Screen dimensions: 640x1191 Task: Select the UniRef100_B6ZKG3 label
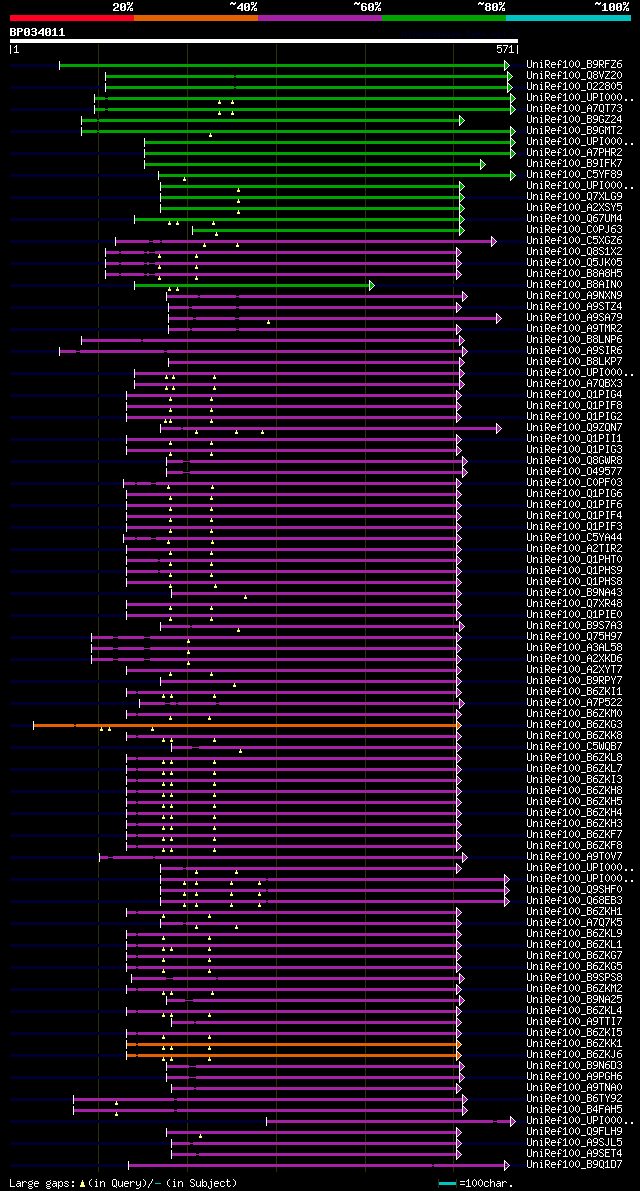574,725
